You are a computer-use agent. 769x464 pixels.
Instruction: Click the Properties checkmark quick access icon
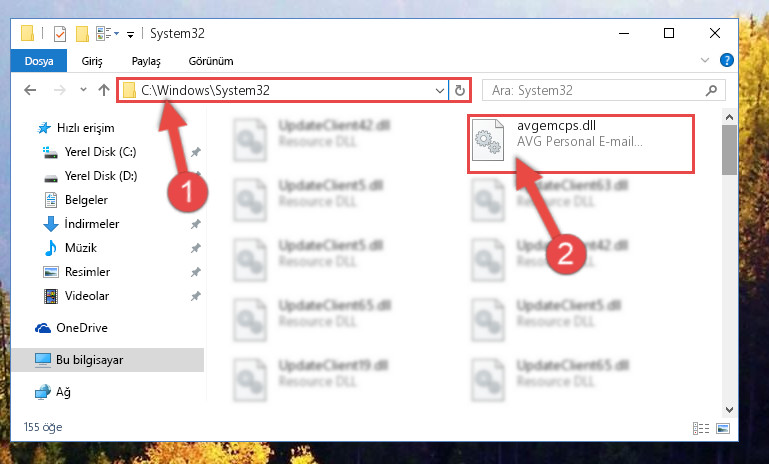(60, 34)
